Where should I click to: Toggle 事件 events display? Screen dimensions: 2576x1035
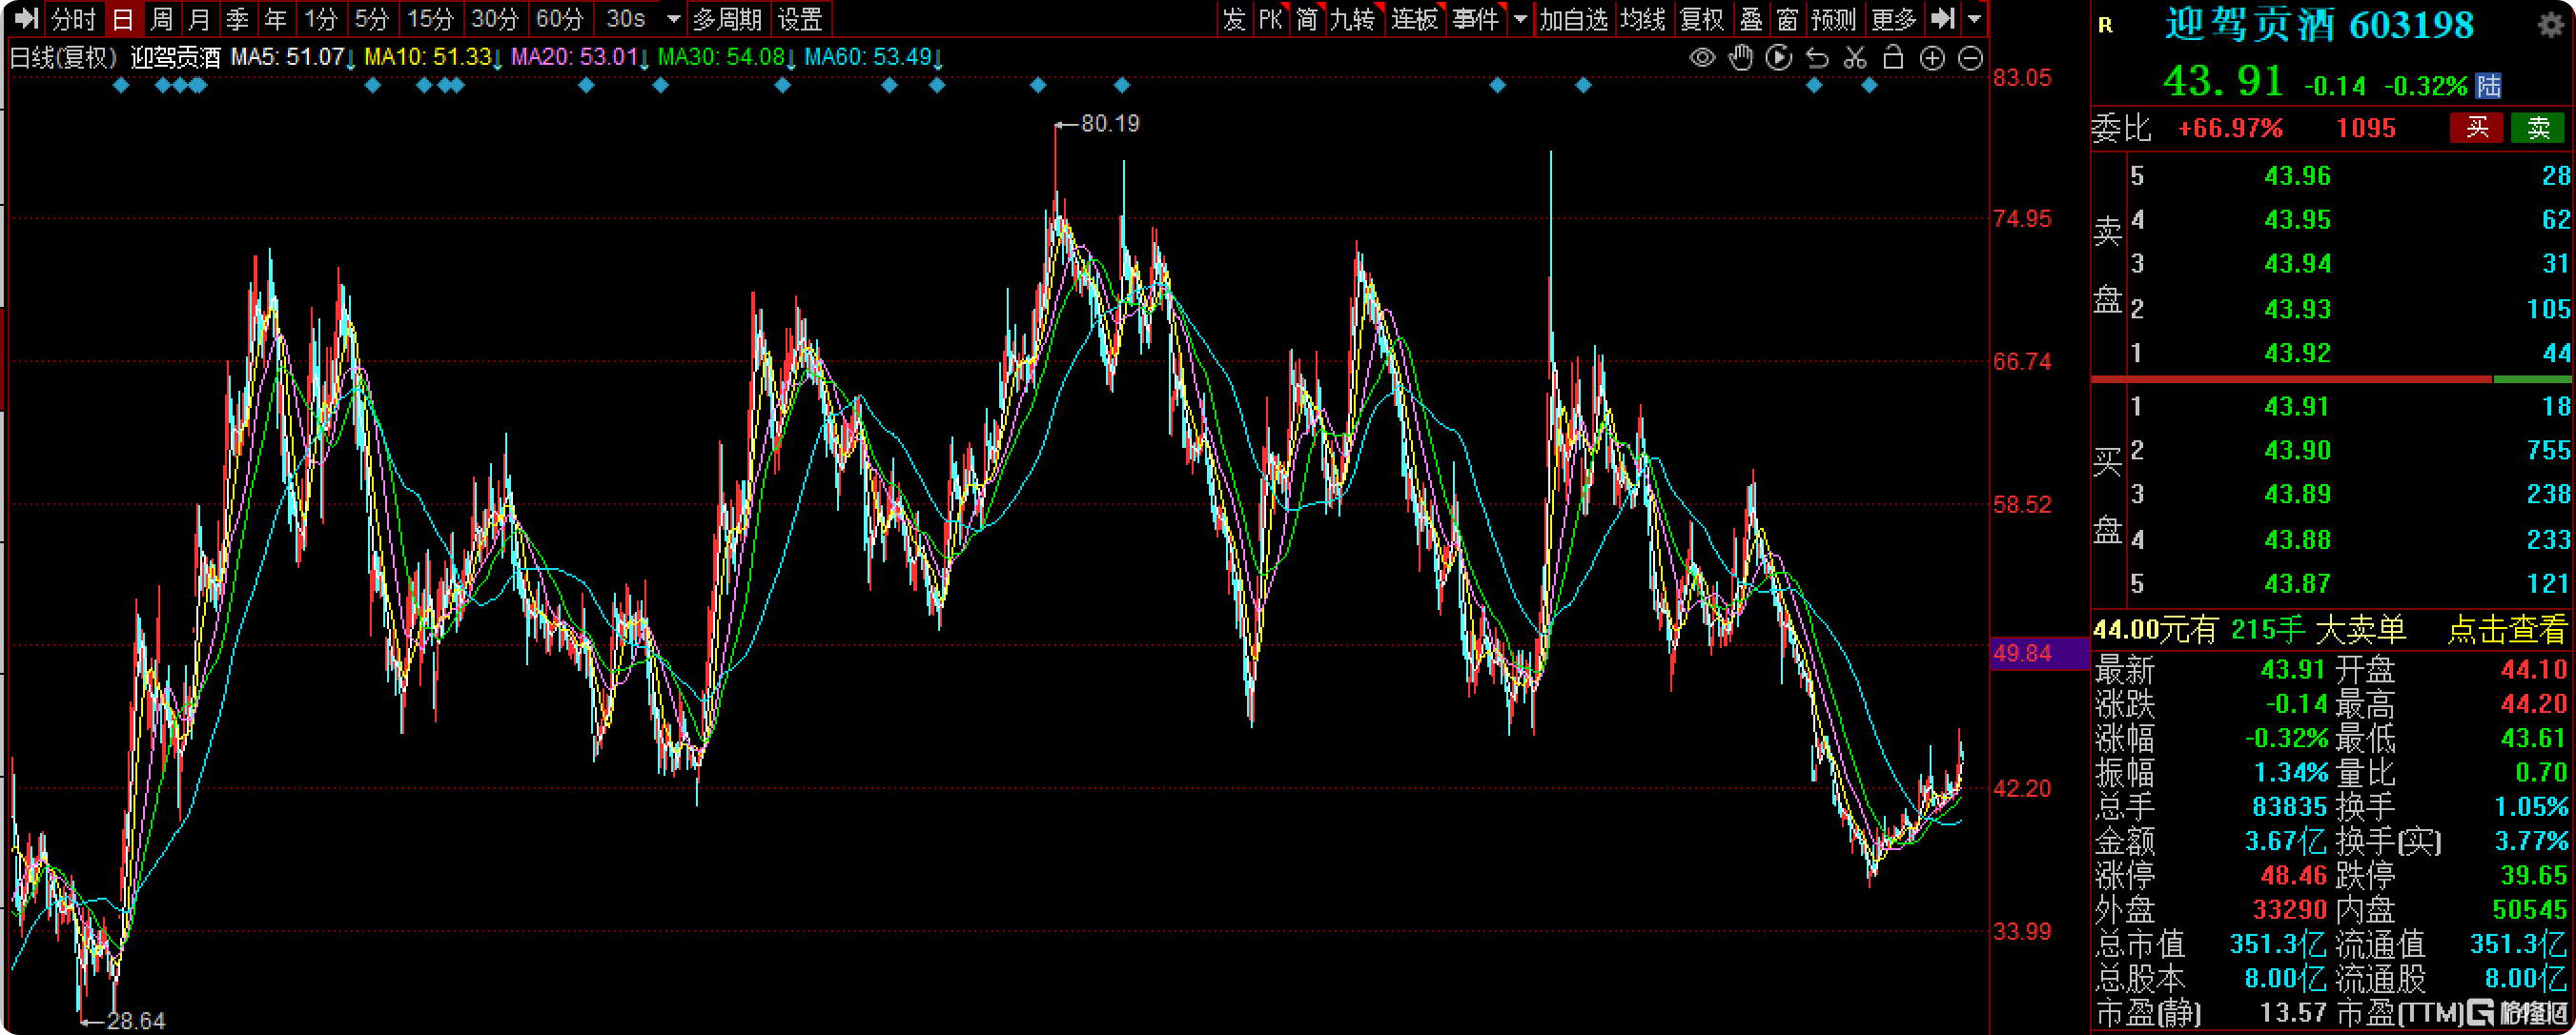(x=1477, y=19)
